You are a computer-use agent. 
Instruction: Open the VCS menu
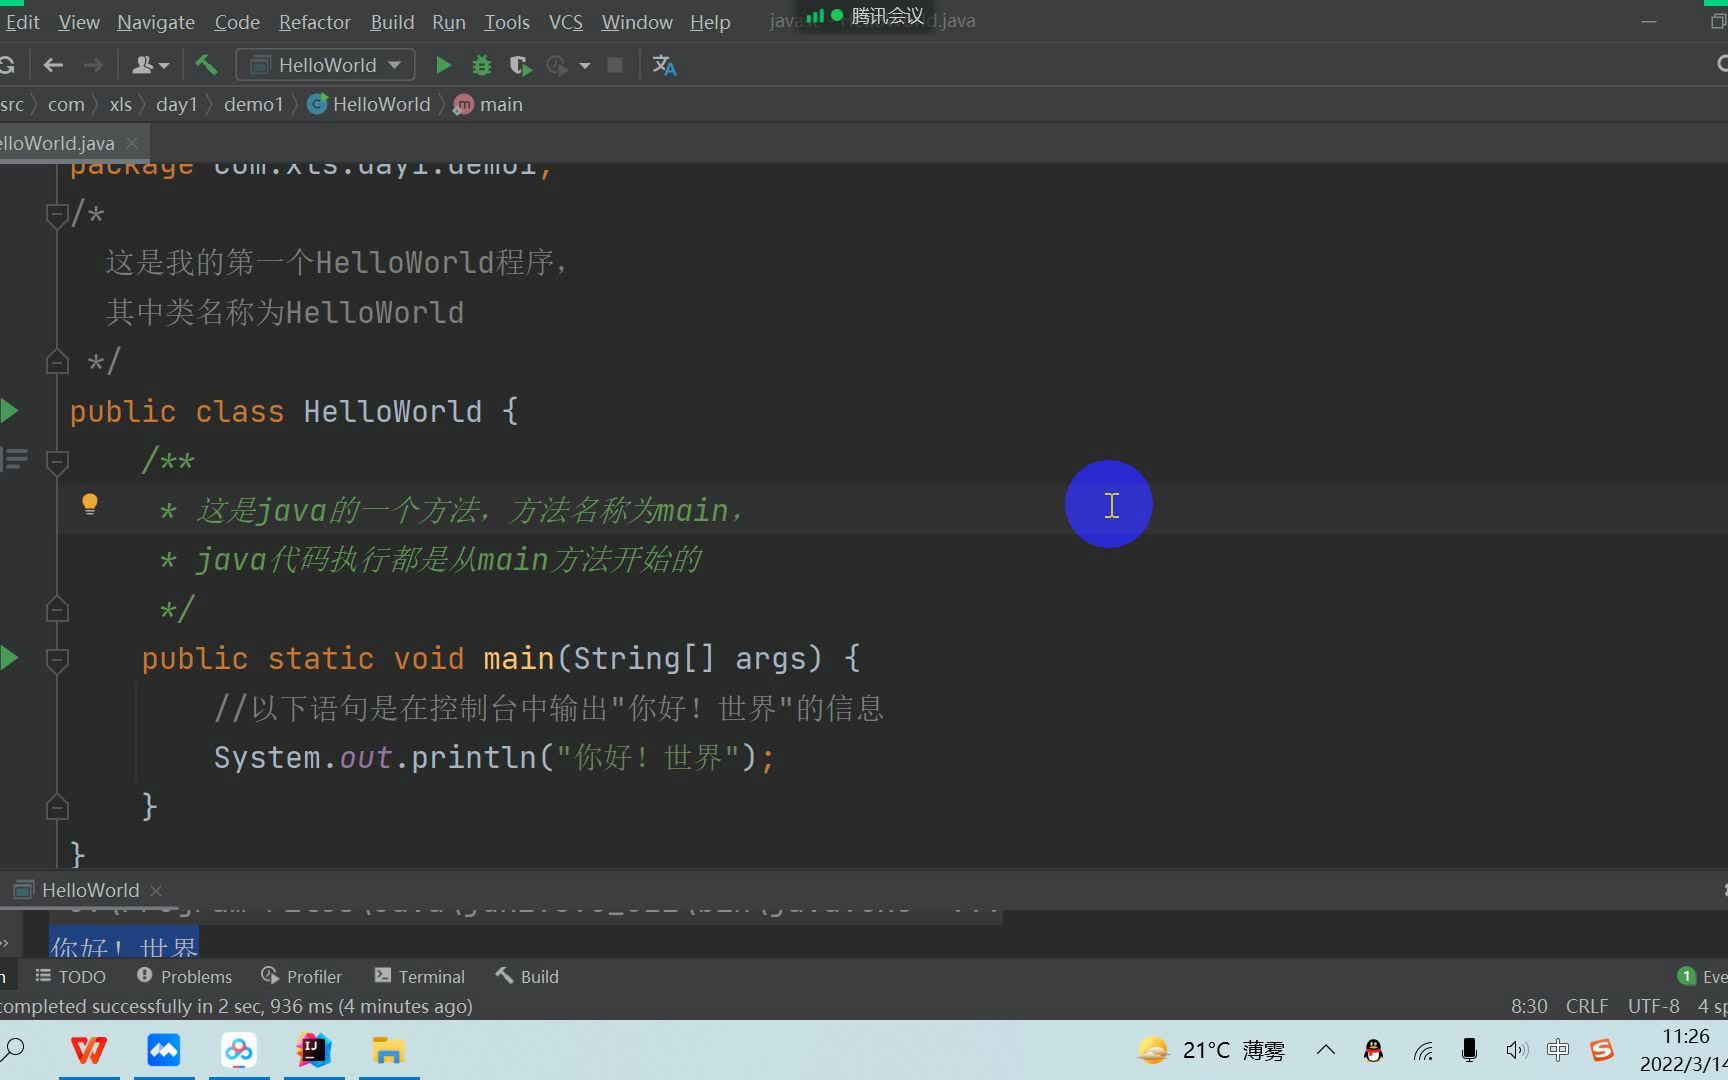point(566,22)
